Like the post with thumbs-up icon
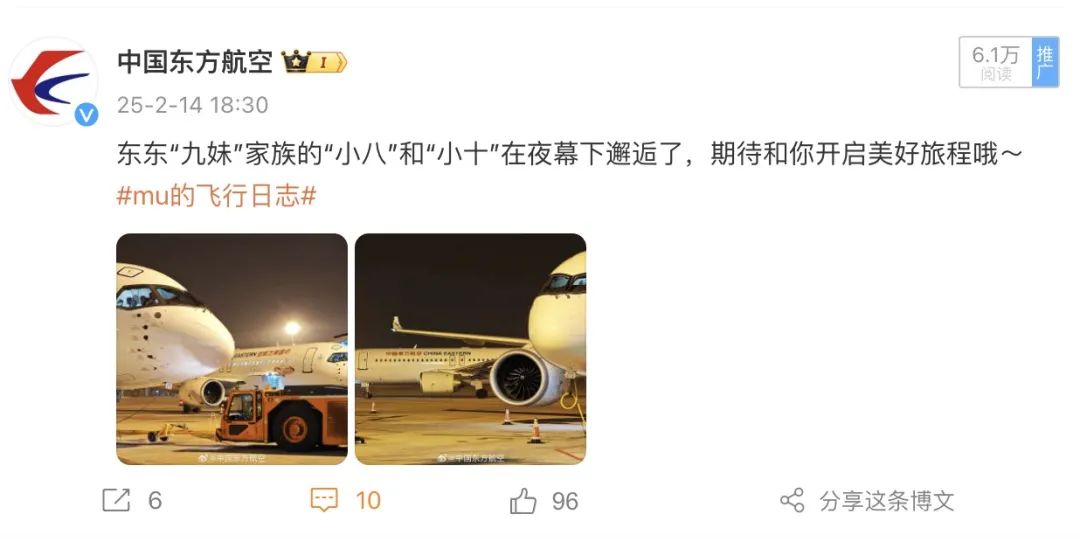Screen dimensions: 1080x542 [x=523, y=501]
